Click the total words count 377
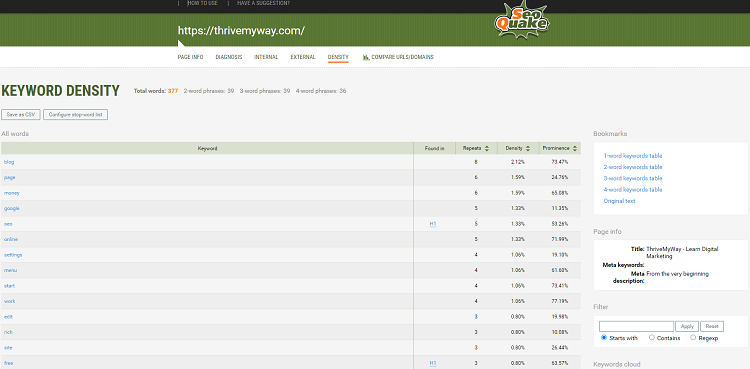 [x=173, y=91]
